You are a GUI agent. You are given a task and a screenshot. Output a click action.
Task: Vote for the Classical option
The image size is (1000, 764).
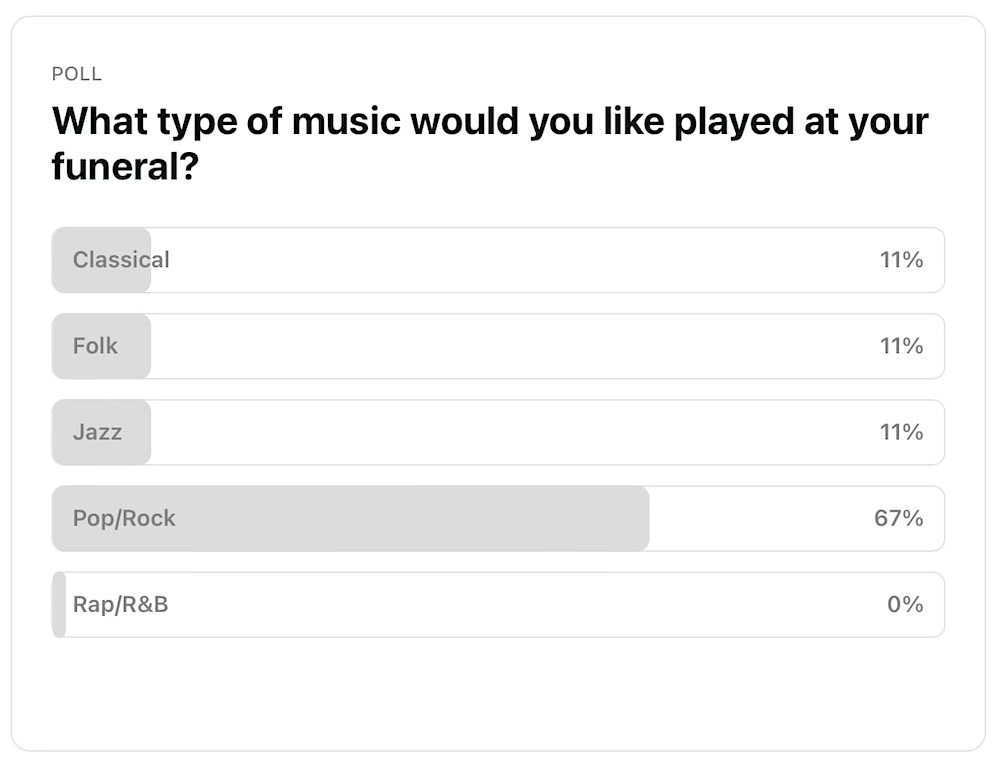pos(497,260)
